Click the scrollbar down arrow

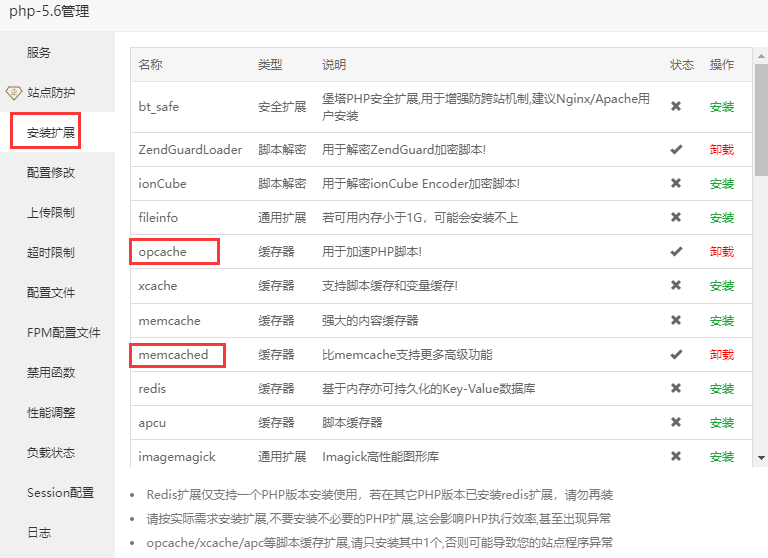pyautogui.click(x=762, y=458)
